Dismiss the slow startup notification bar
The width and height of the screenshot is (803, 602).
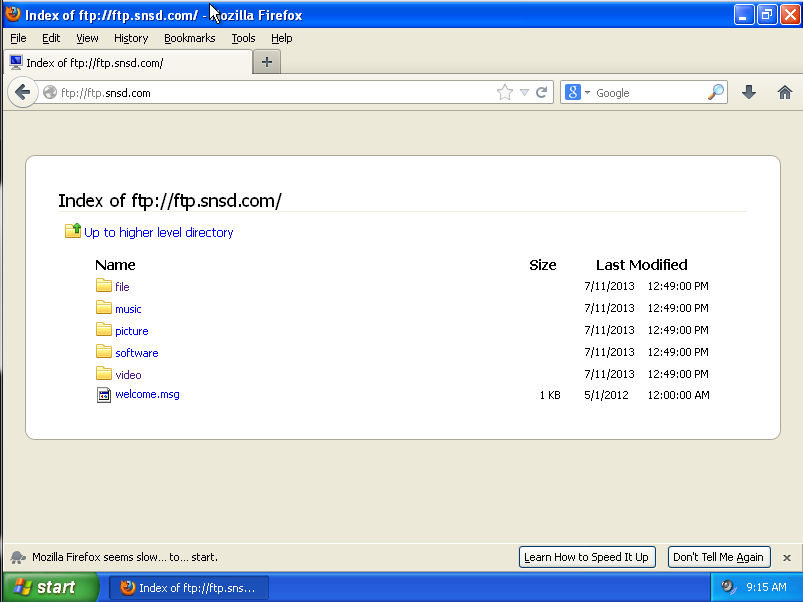pyautogui.click(x=787, y=557)
